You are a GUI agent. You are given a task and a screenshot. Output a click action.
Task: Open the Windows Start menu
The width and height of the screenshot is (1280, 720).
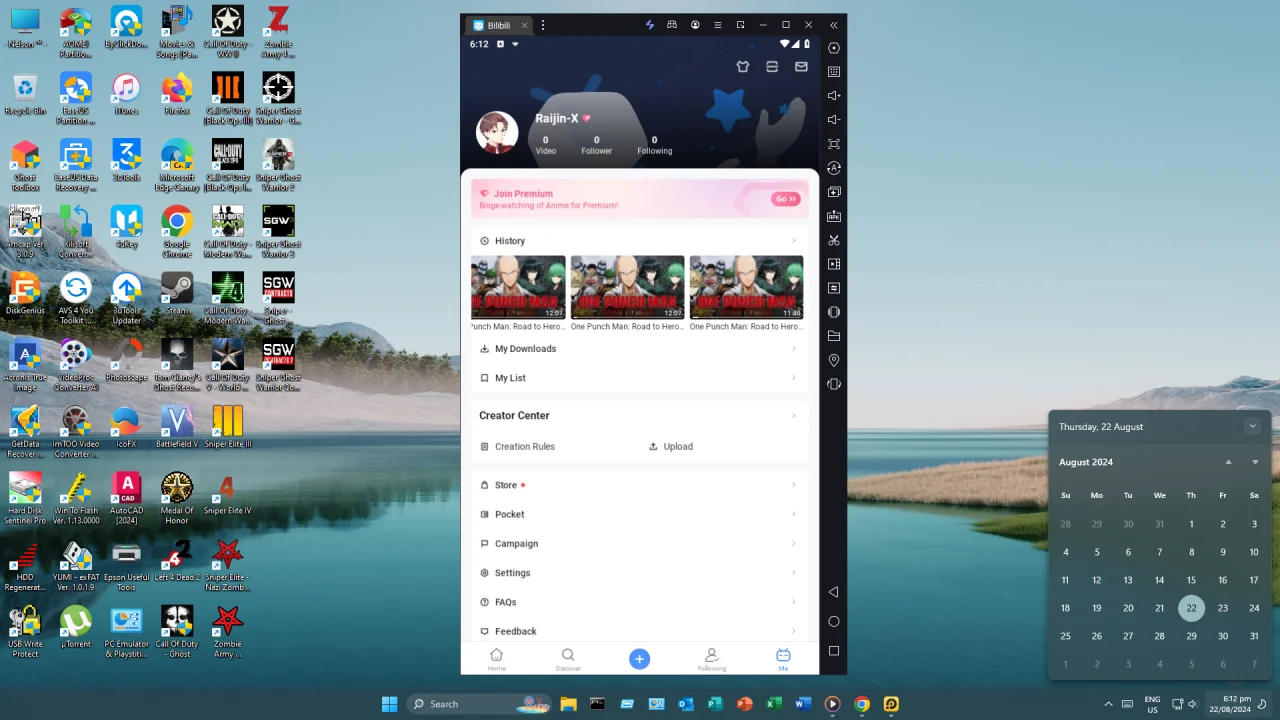[x=389, y=704]
